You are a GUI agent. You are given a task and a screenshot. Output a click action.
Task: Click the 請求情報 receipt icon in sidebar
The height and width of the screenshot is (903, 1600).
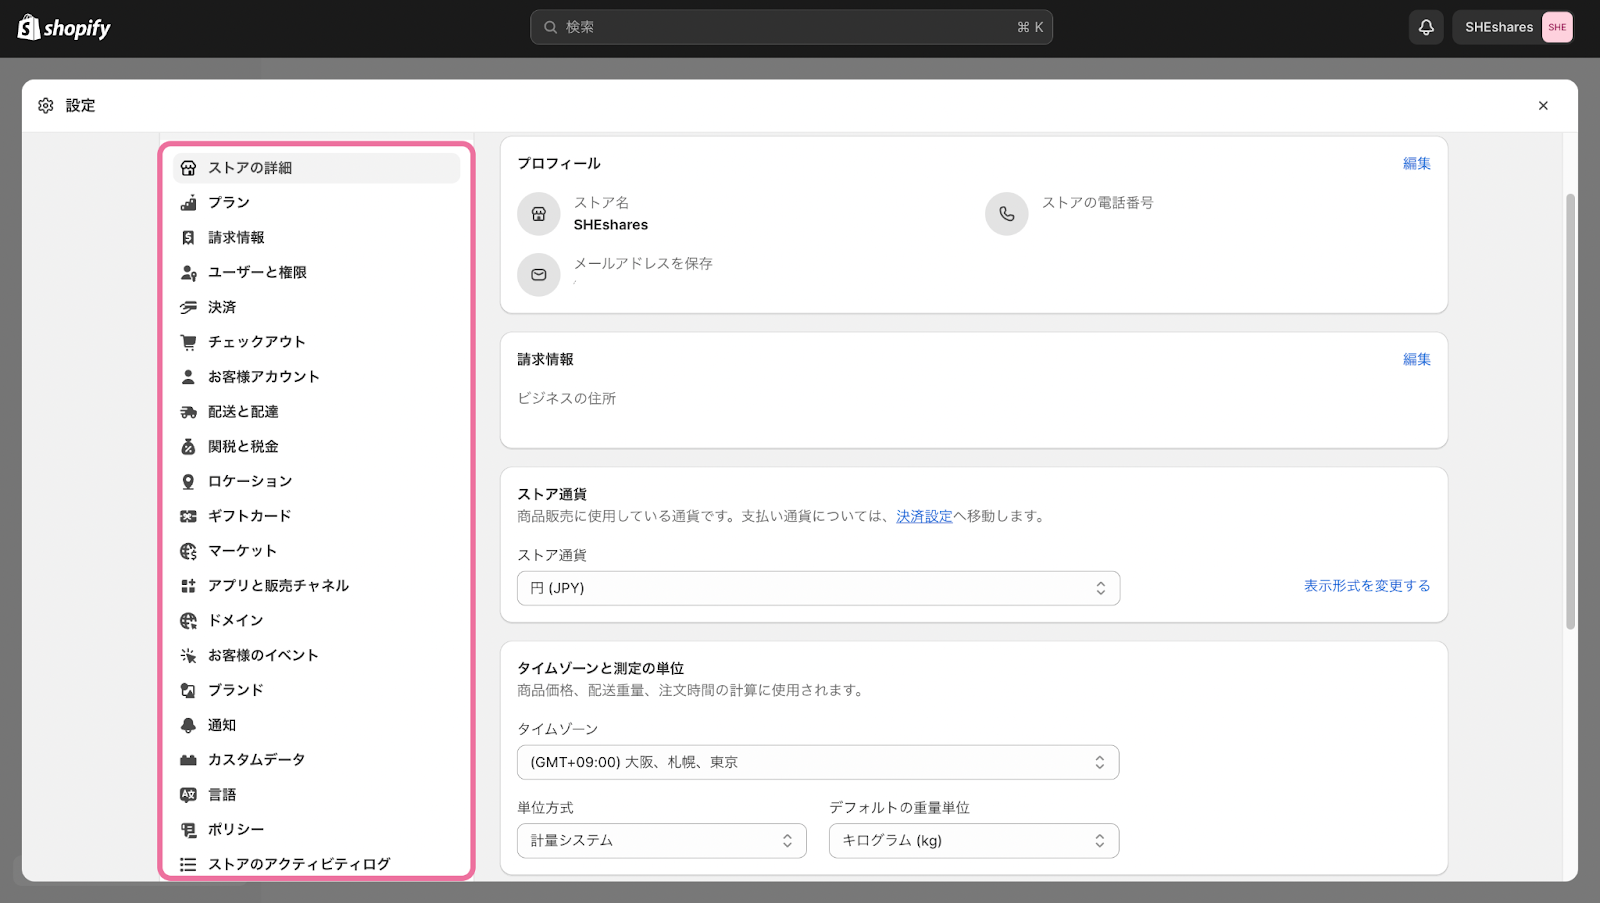[x=188, y=238]
